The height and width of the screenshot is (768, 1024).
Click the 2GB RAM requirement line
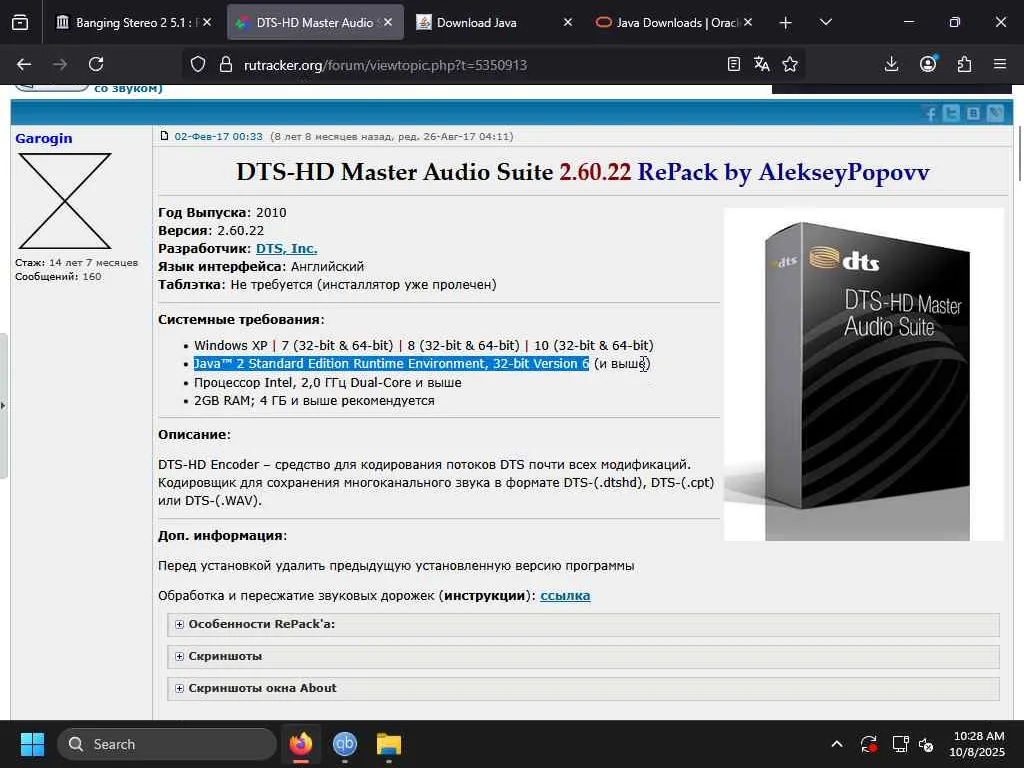click(314, 401)
